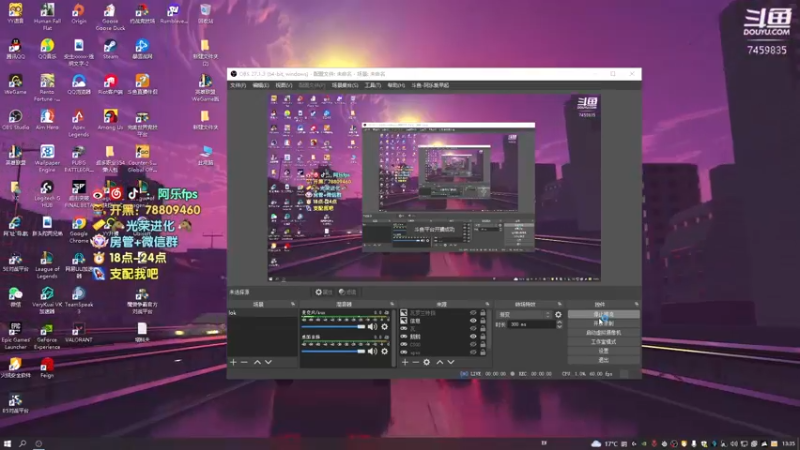Pop out the sources dock panel

(487, 304)
